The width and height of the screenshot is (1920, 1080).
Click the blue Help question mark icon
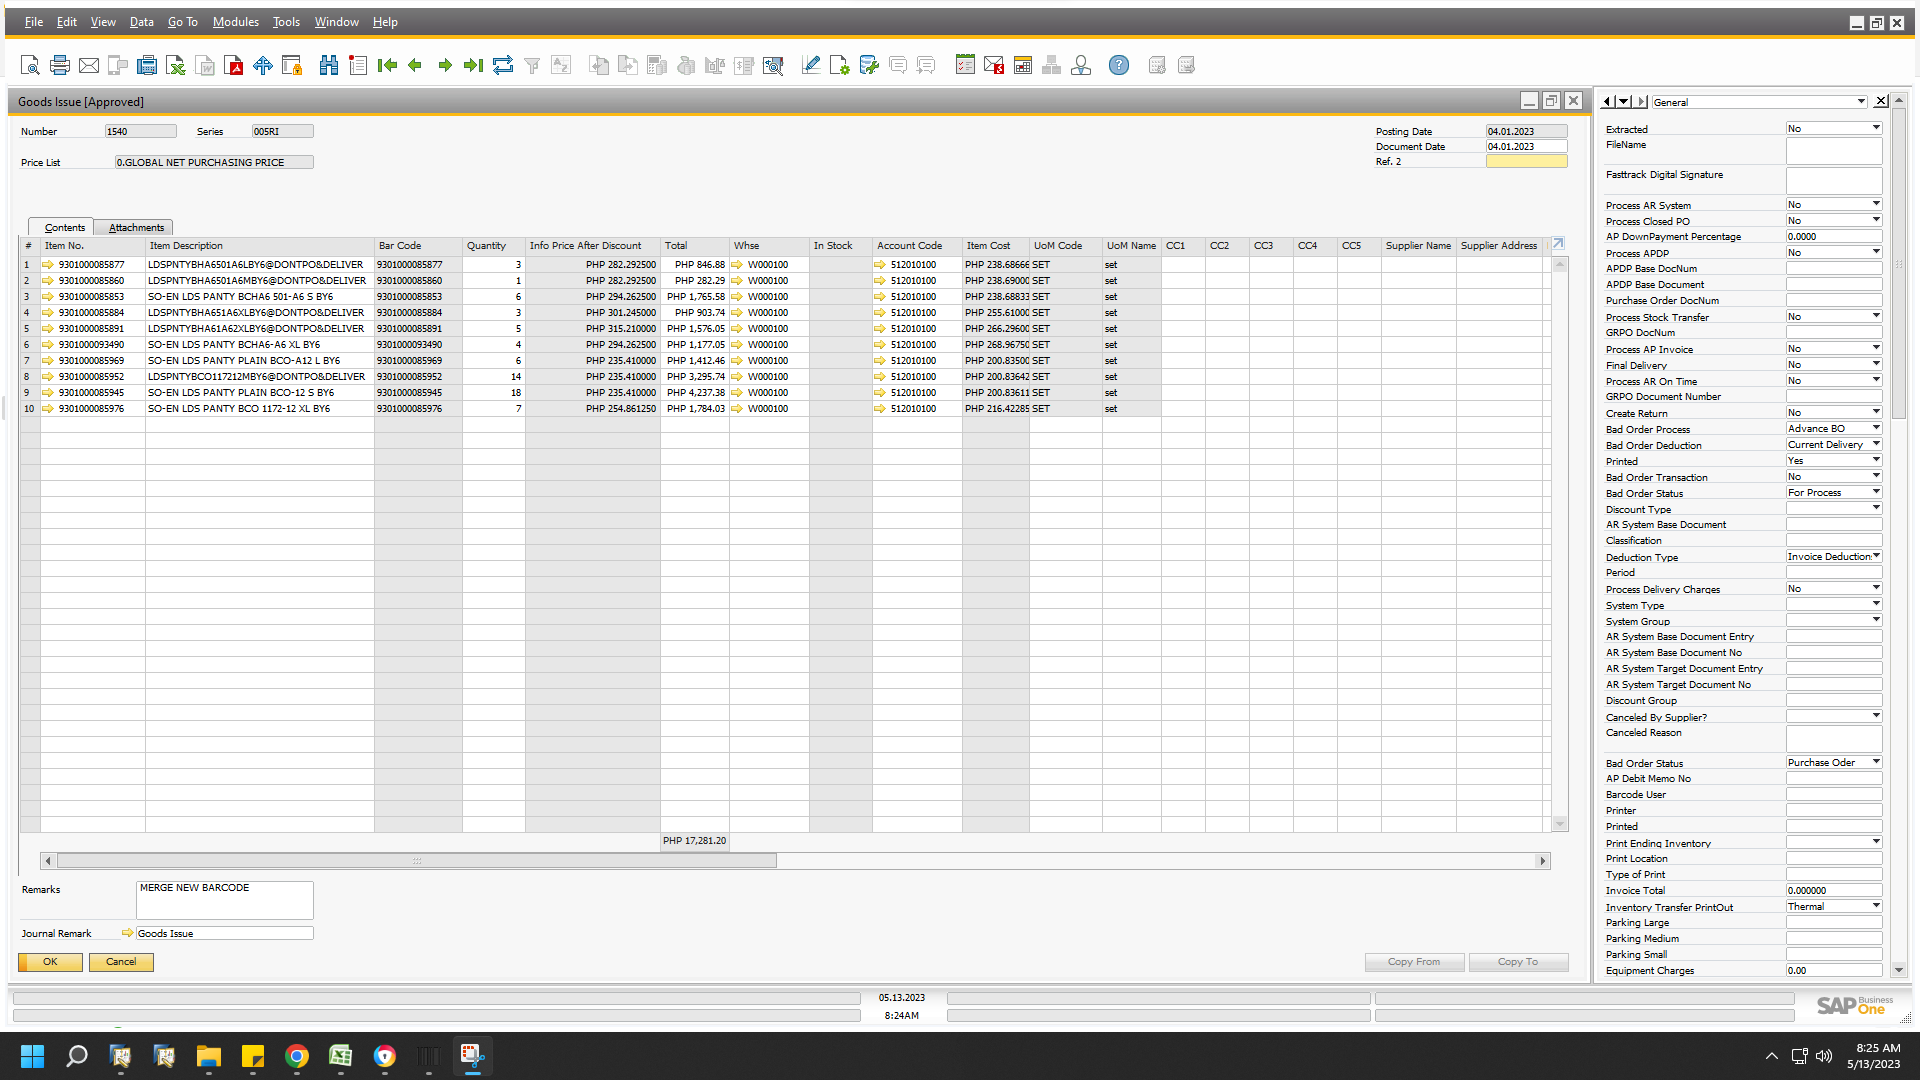1119,66
